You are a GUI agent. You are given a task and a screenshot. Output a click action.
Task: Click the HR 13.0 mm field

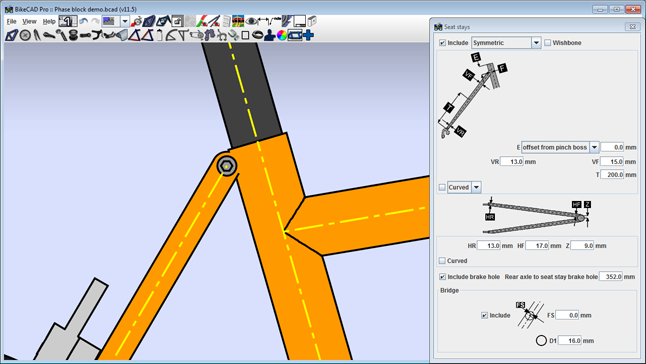[489, 246]
